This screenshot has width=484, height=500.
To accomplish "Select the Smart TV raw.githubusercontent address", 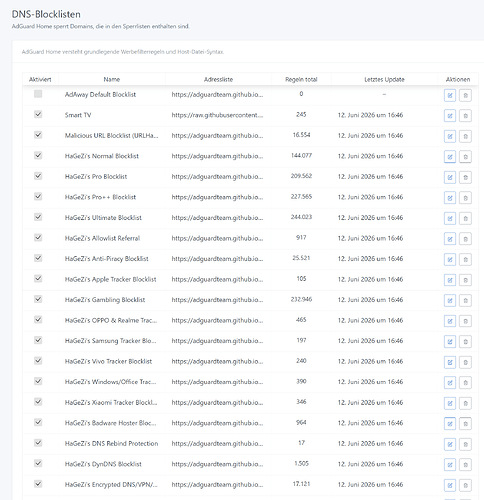I will tap(217, 115).
